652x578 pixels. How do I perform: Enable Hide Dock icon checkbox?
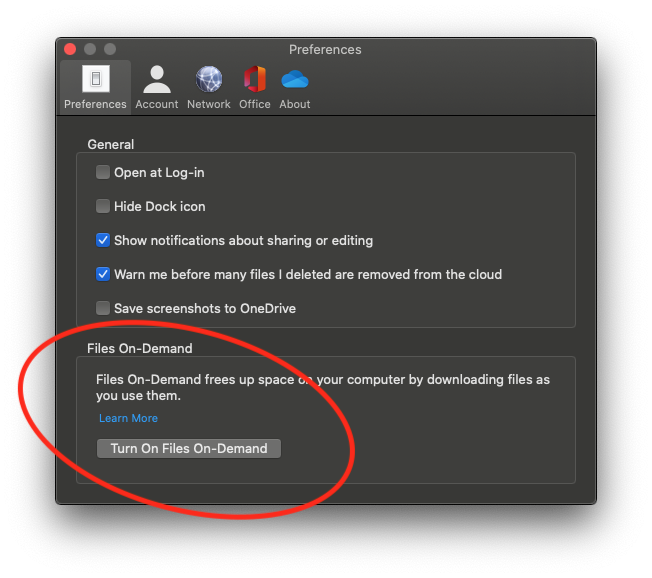(x=103, y=206)
